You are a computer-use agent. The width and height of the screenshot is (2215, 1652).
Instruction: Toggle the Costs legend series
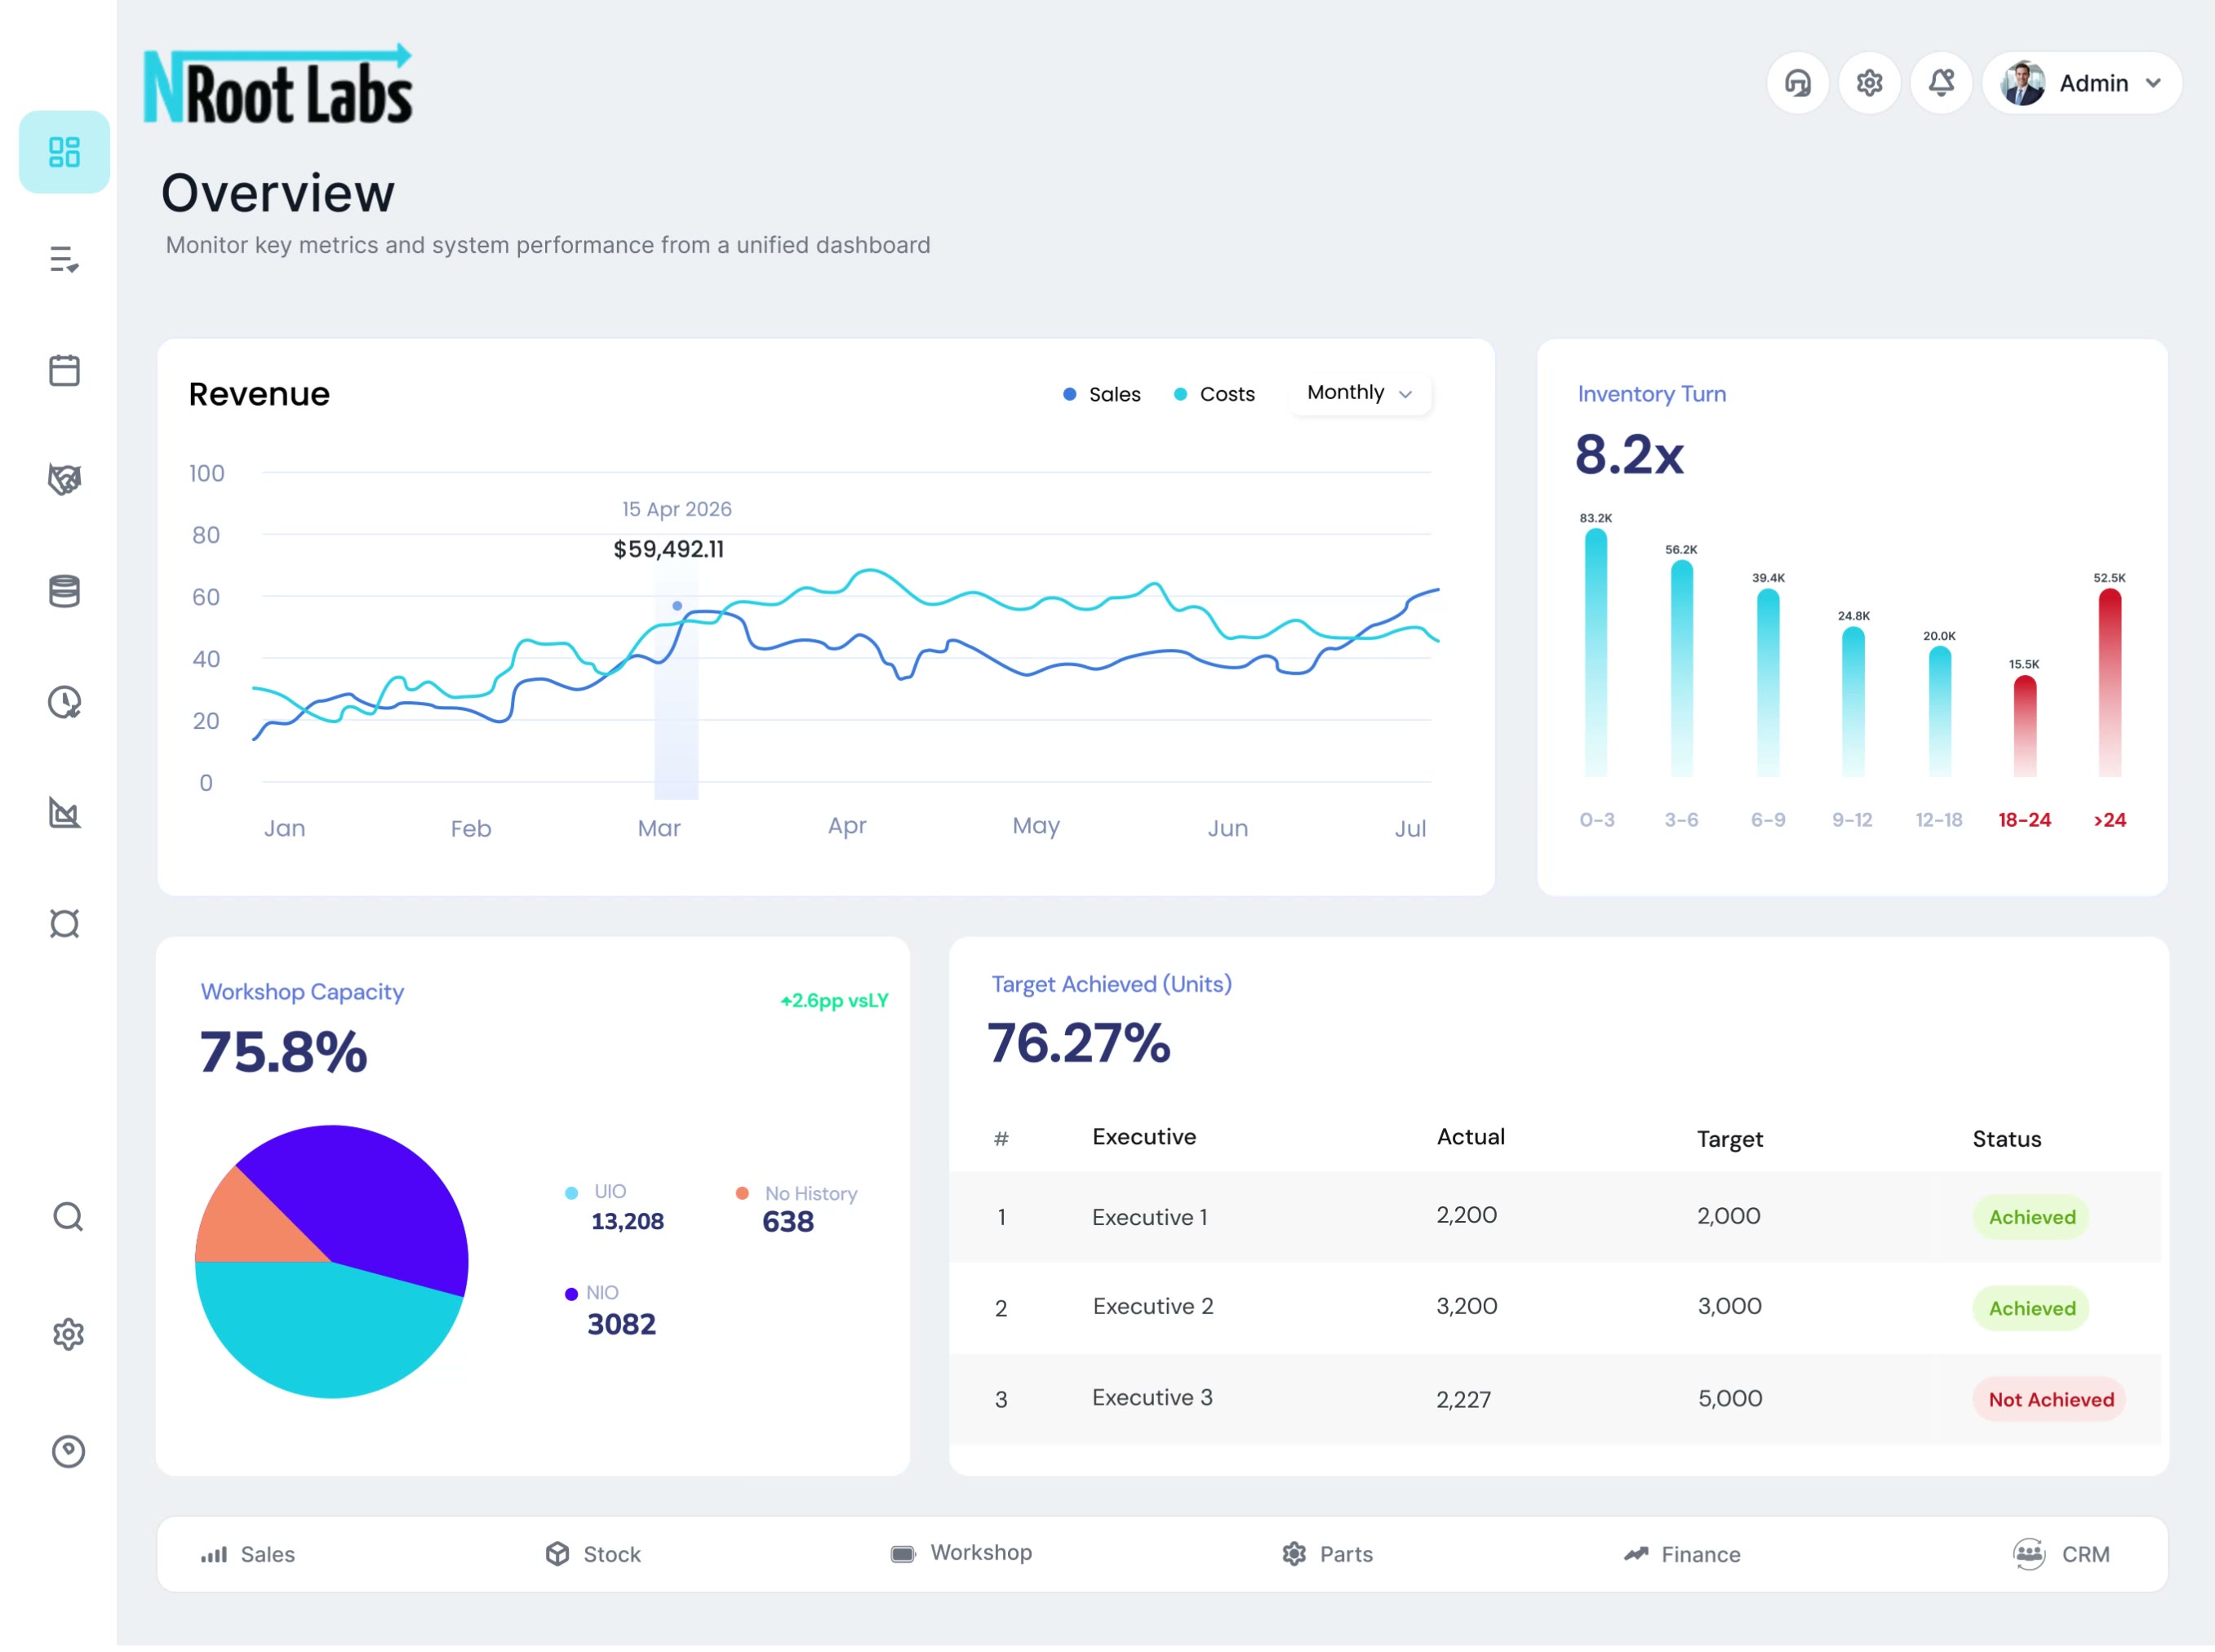pyautogui.click(x=1213, y=394)
